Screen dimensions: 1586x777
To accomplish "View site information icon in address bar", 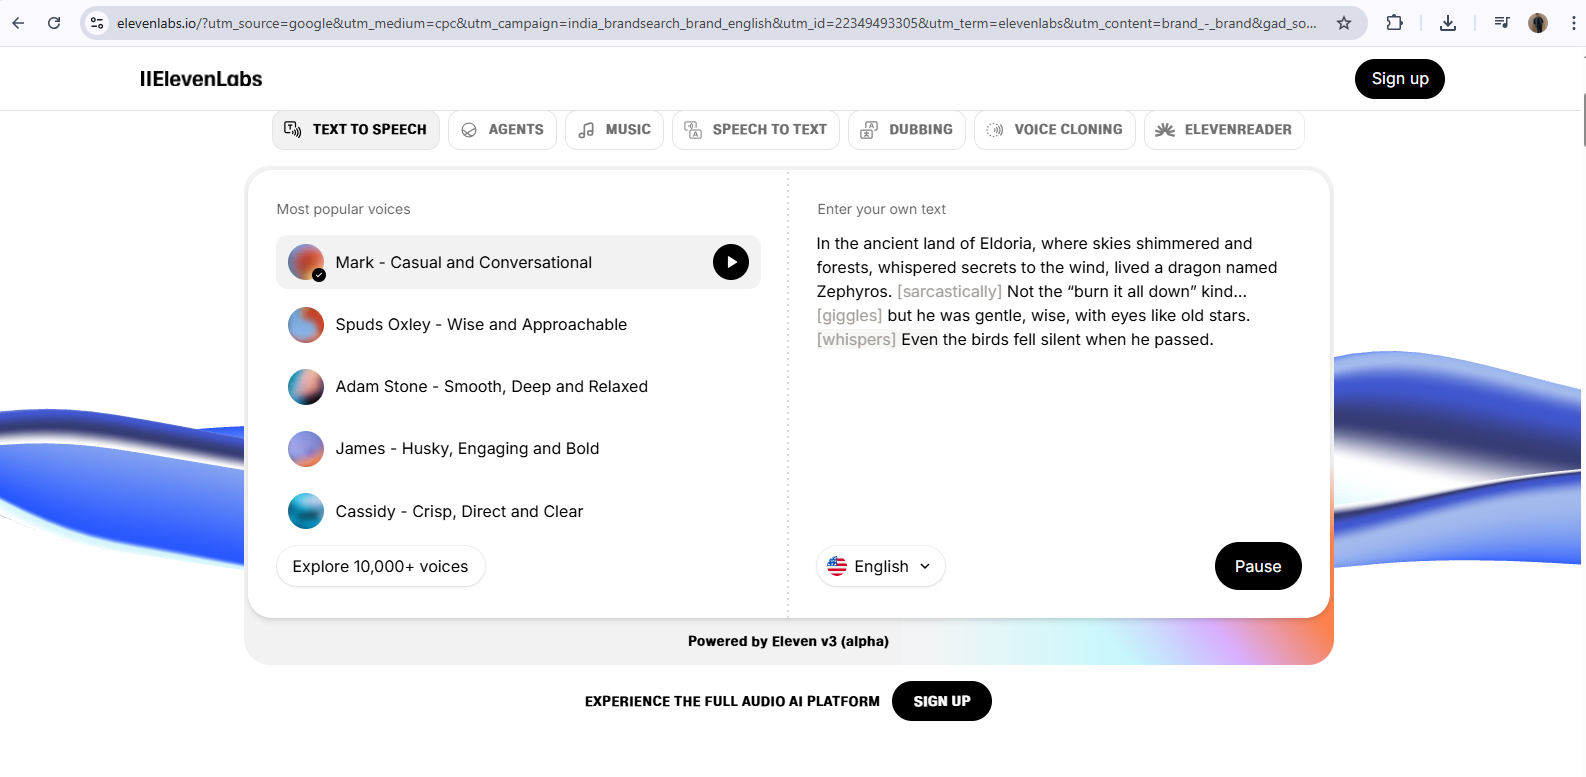I will pyautogui.click(x=97, y=23).
